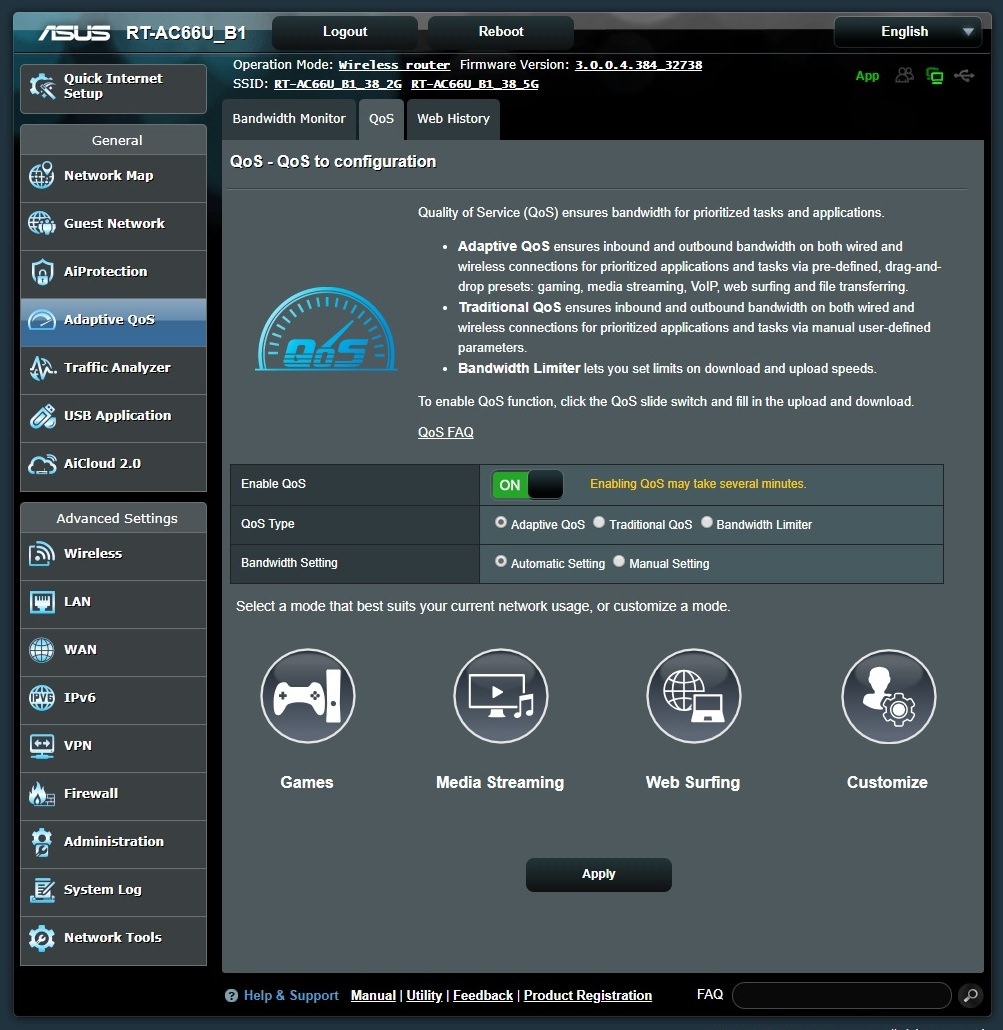The width and height of the screenshot is (1003, 1030).
Task: Click the VPN monitor icon
Action: (41, 746)
